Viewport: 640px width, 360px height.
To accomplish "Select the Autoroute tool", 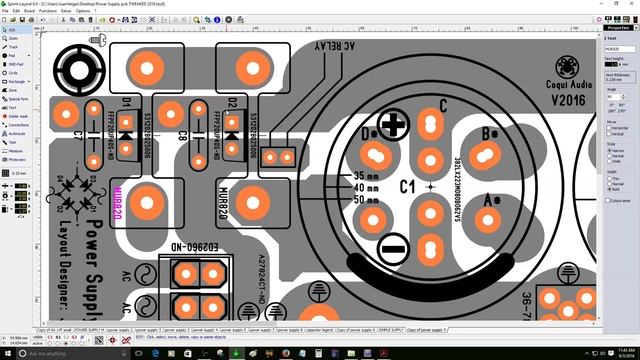I will (16, 133).
